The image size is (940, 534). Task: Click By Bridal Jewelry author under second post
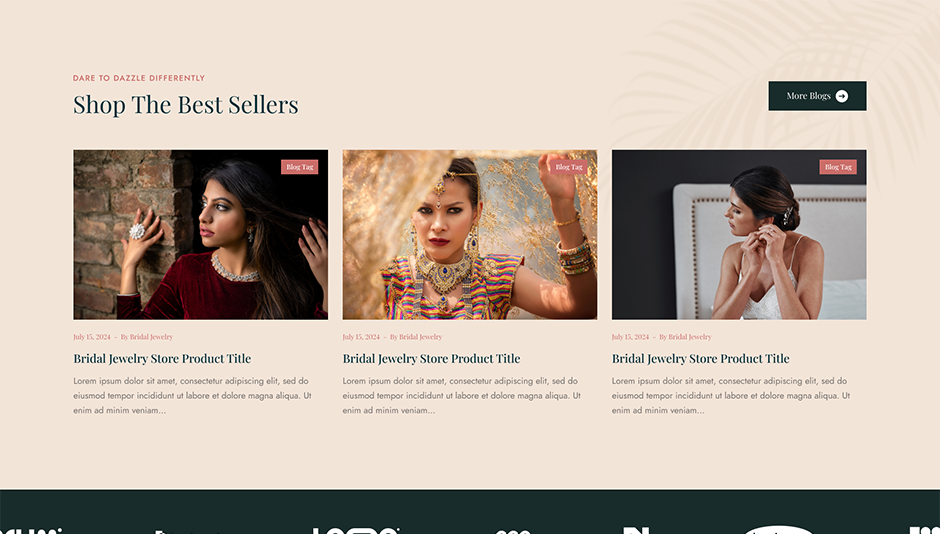pos(416,337)
